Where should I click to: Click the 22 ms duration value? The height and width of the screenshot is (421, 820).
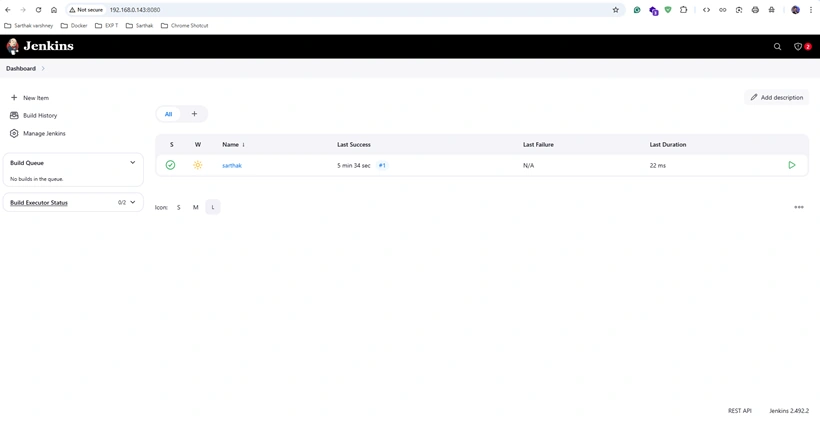(658, 165)
